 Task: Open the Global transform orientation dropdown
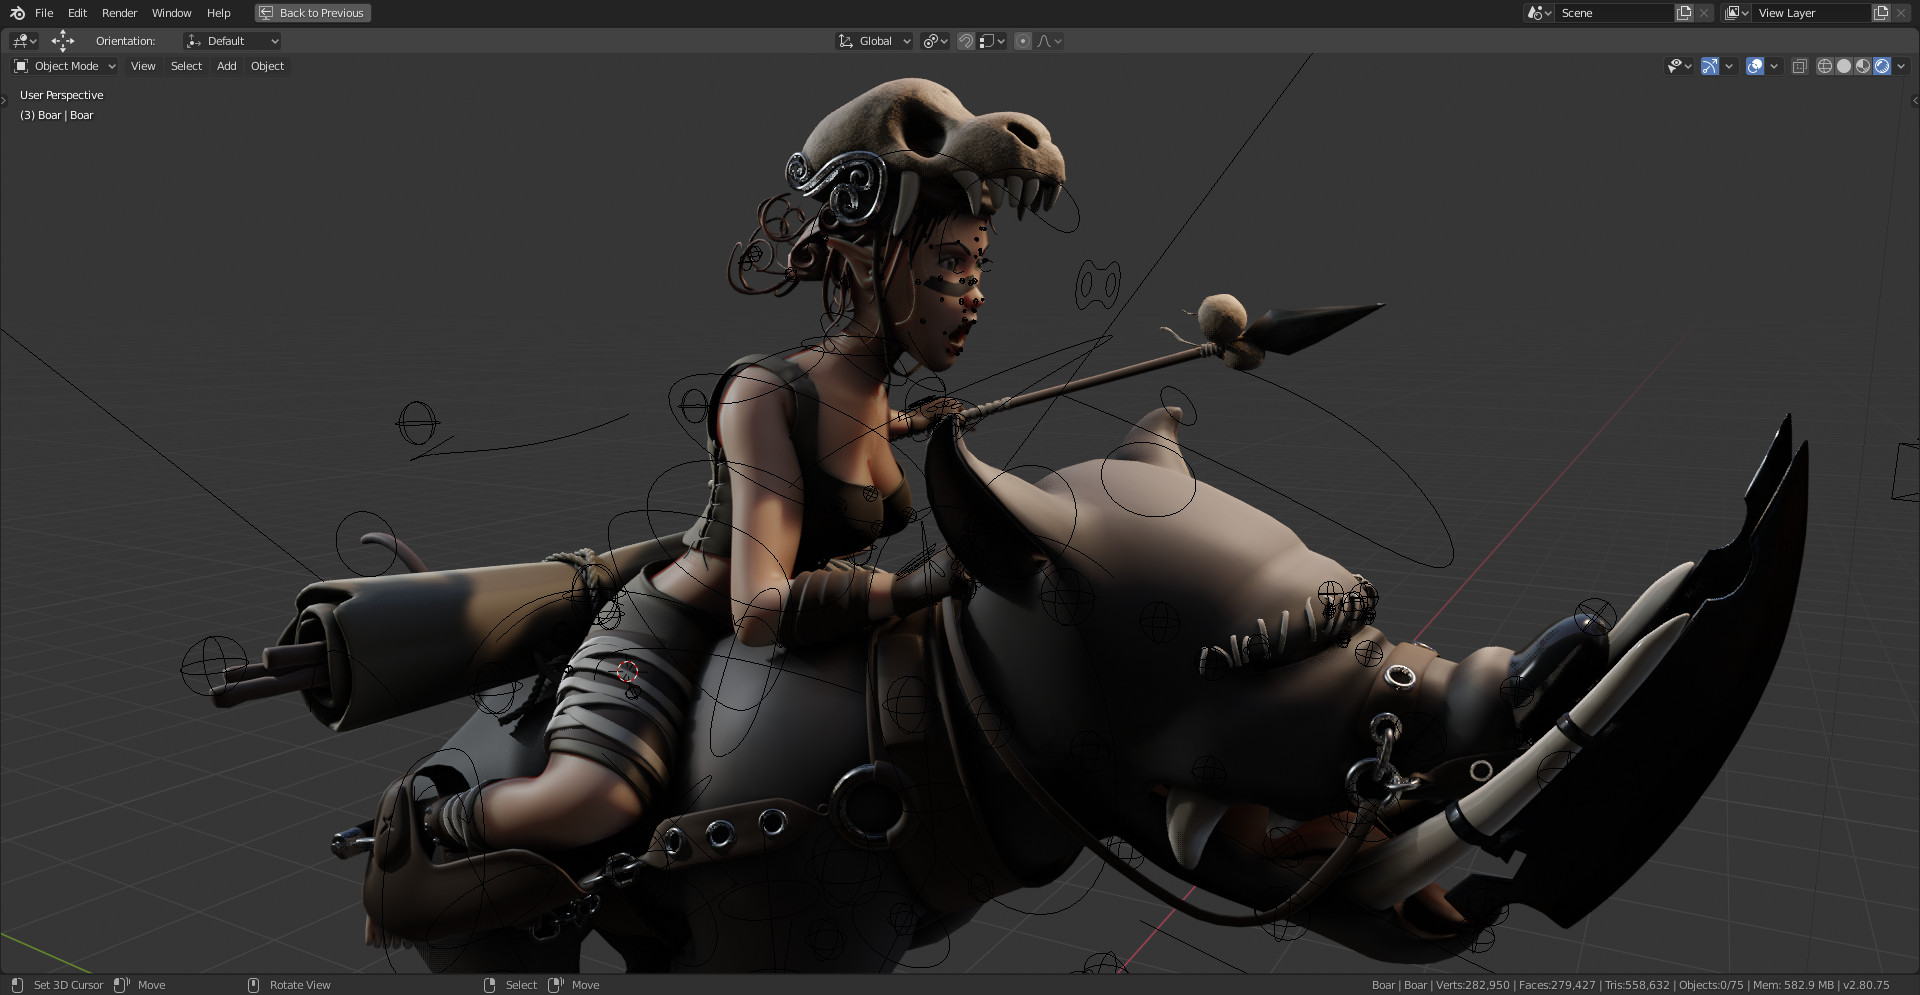pyautogui.click(x=874, y=41)
